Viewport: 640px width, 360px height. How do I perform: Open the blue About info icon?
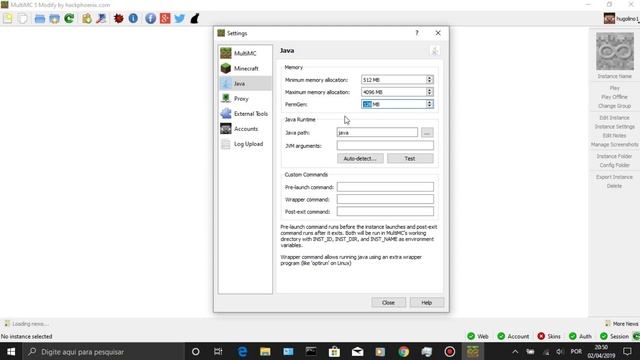[x=133, y=18]
